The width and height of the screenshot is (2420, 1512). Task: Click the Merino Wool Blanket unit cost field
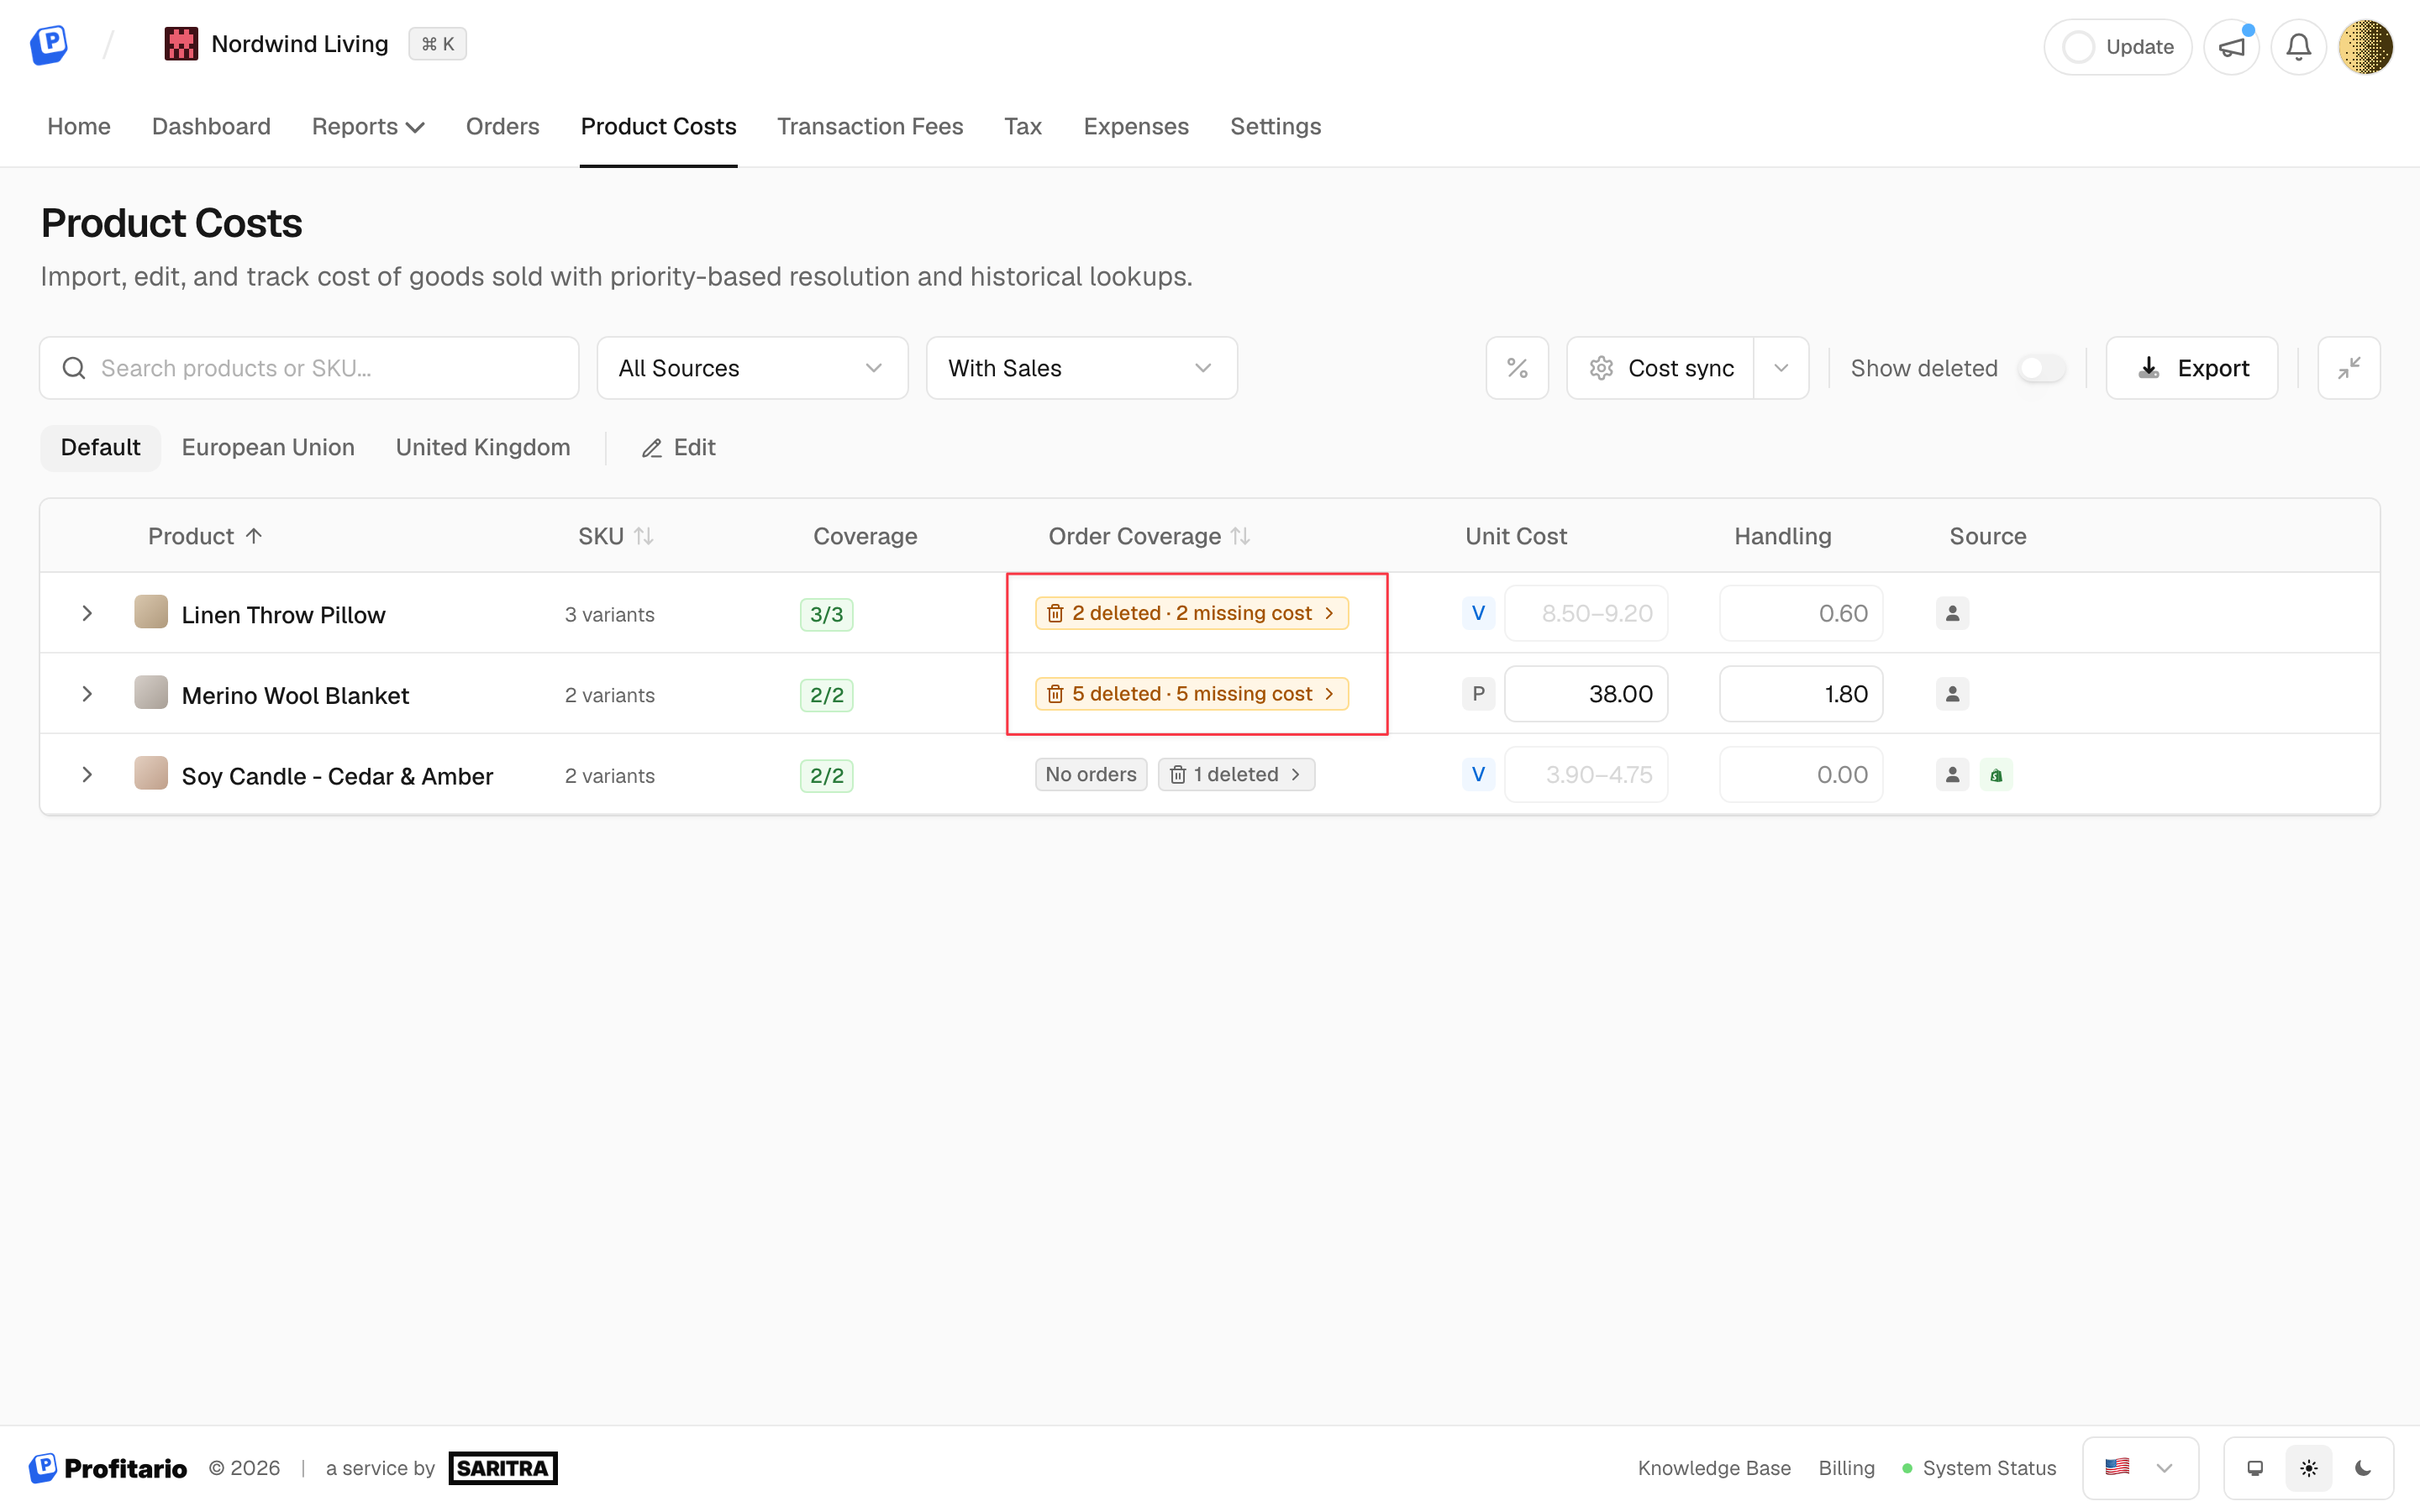[1586, 694]
